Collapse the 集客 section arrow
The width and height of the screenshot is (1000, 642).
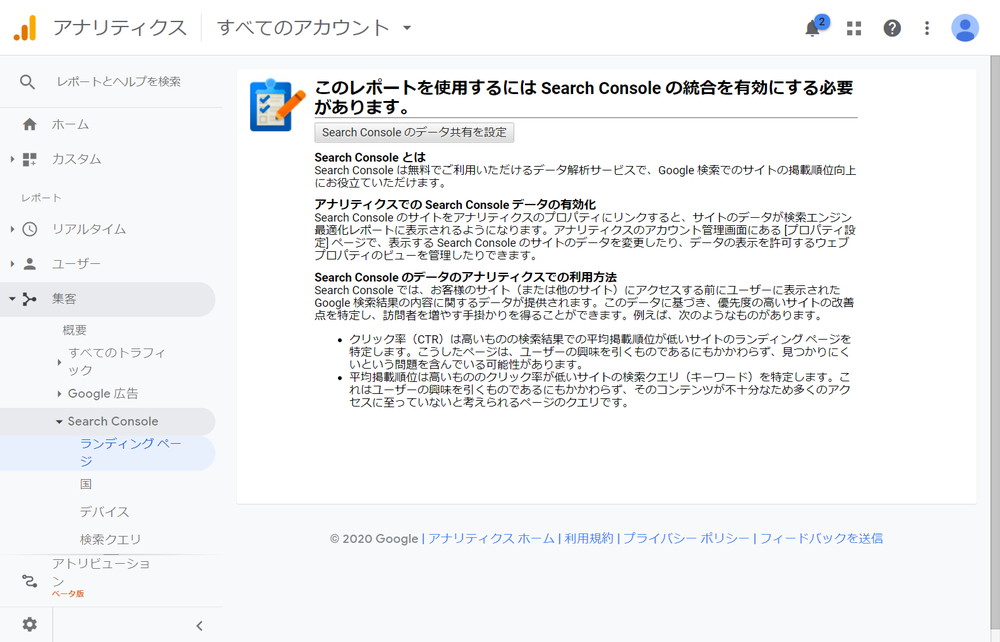pos(12,298)
